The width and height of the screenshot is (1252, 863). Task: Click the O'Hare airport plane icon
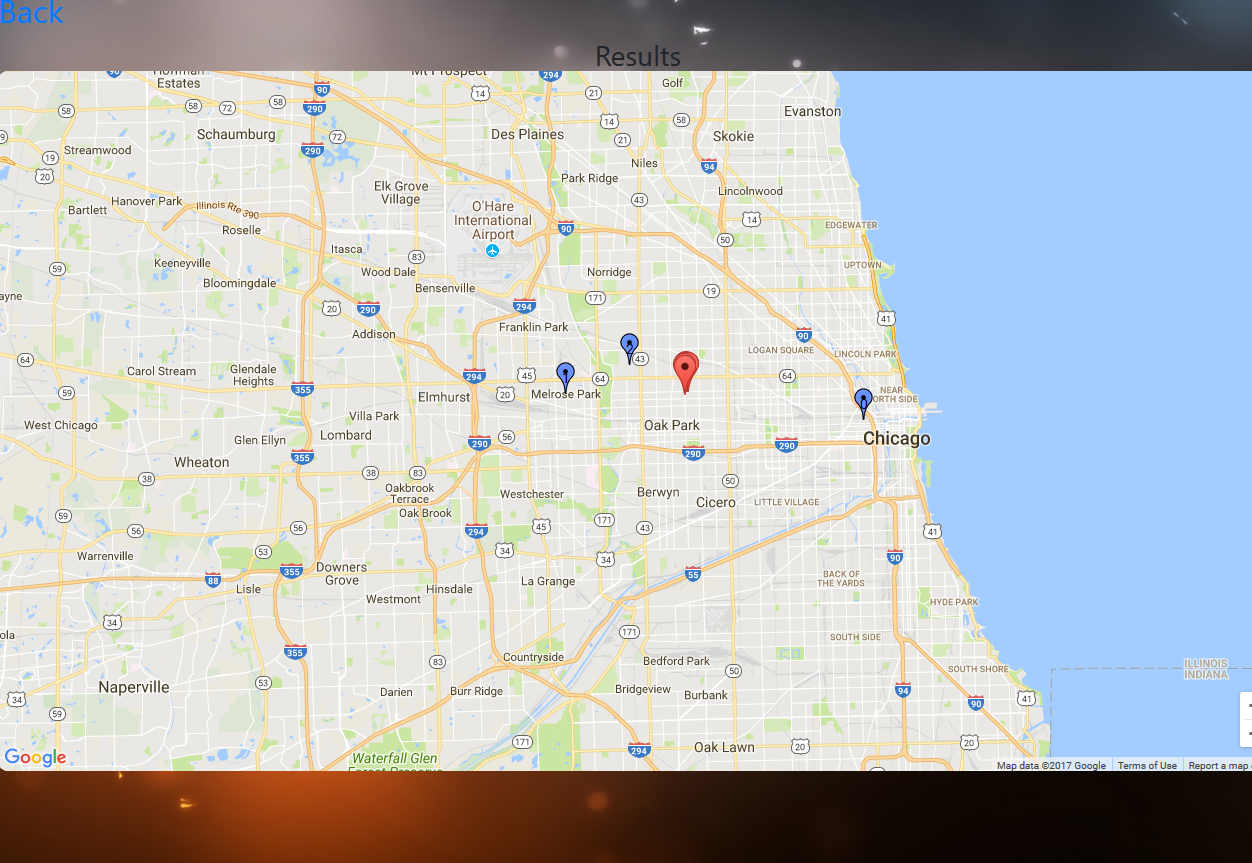pos(492,251)
